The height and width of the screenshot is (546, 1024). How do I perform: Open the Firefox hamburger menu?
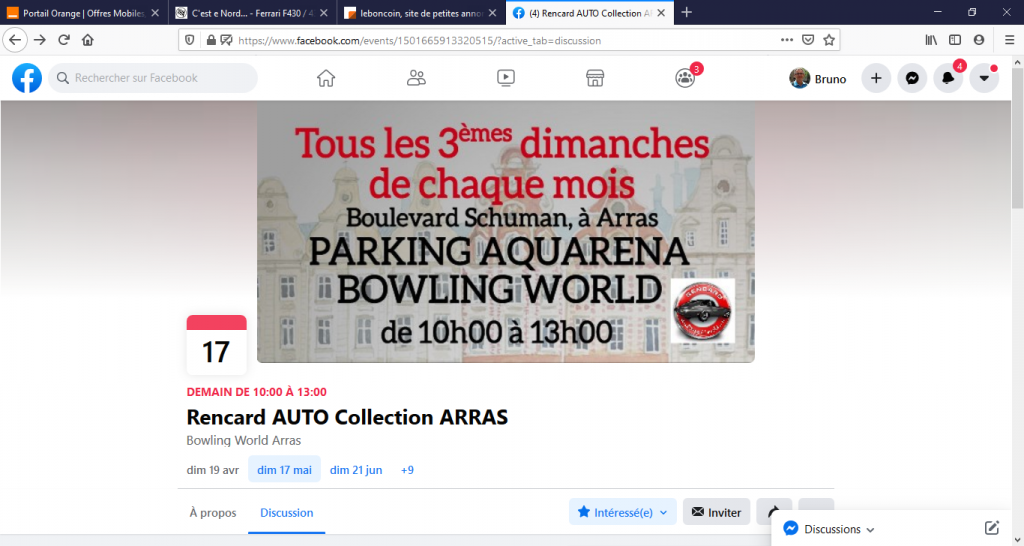pyautogui.click(x=1010, y=40)
